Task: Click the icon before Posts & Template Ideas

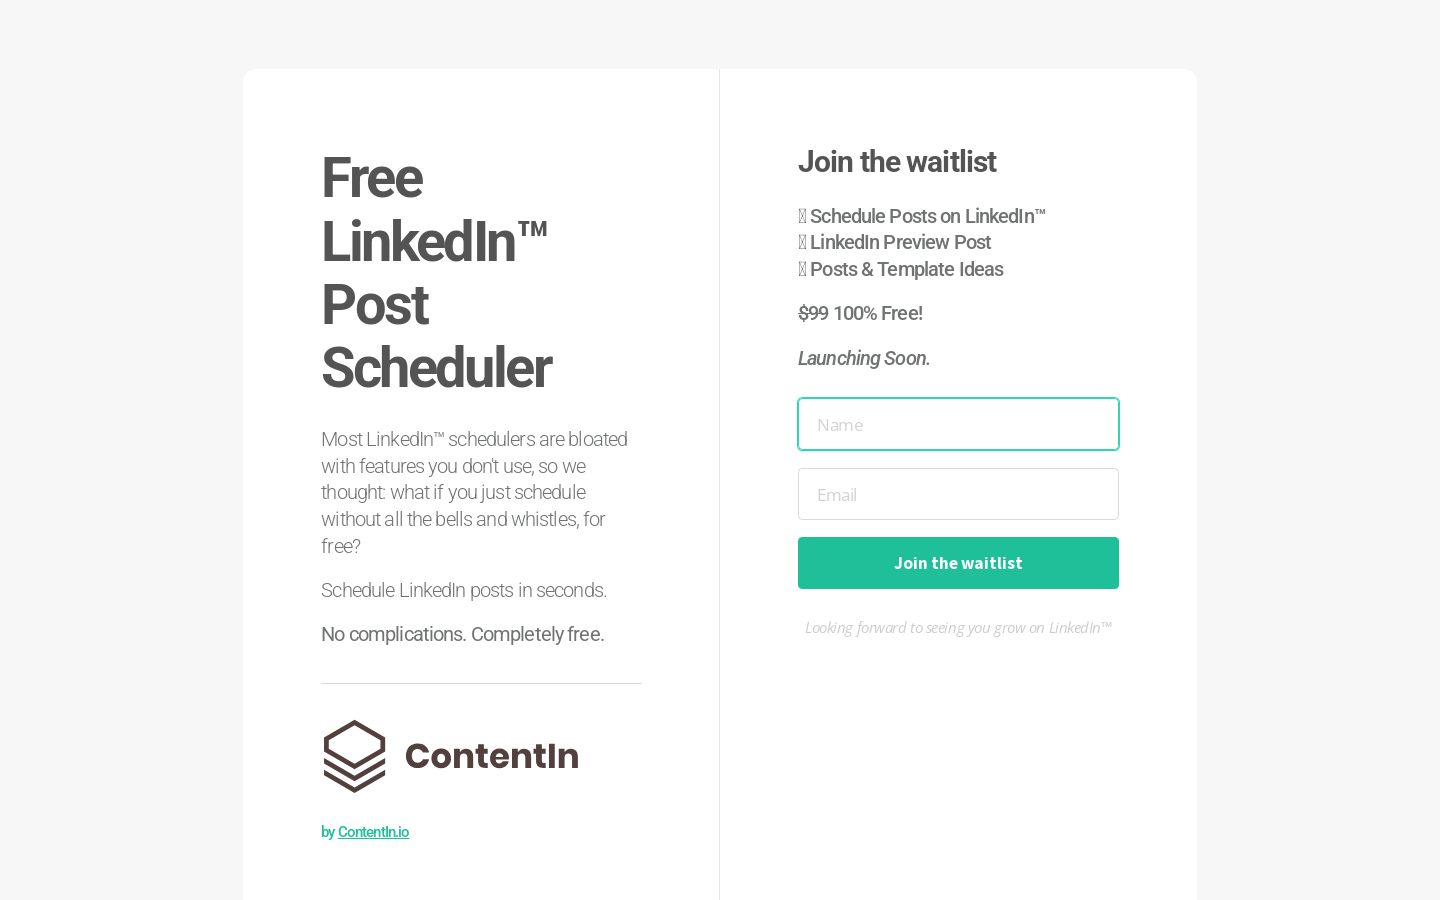Action: pyautogui.click(x=802, y=269)
